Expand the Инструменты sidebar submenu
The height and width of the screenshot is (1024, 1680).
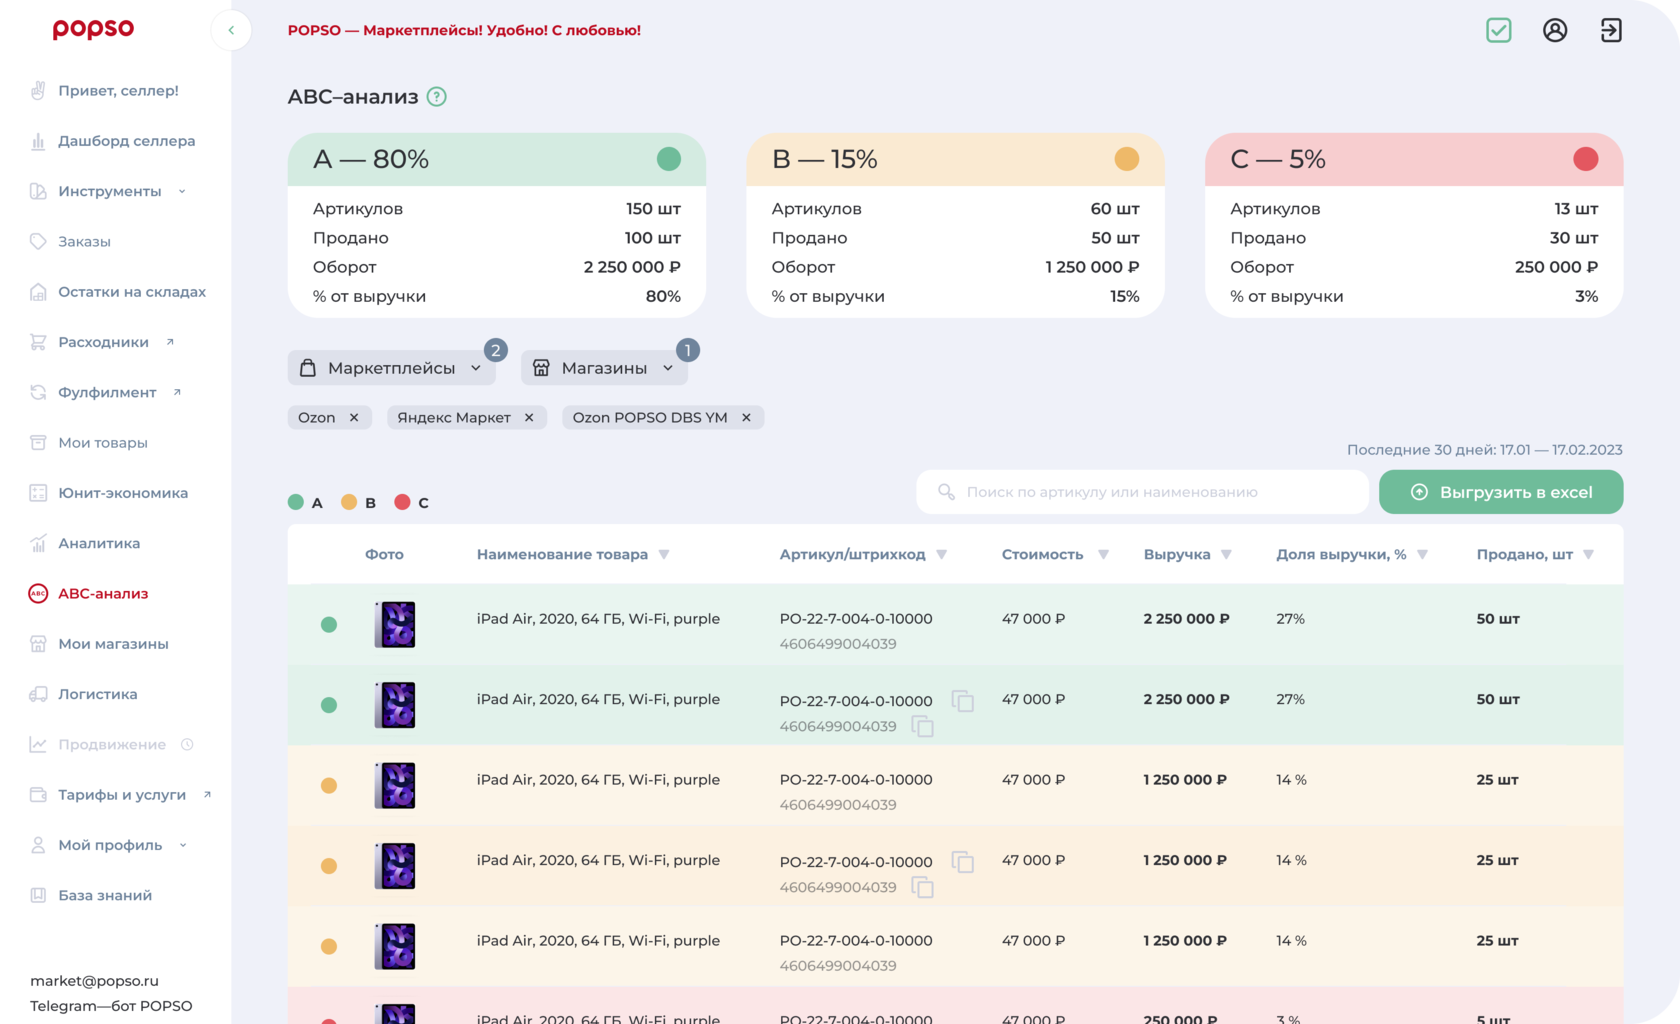182,191
